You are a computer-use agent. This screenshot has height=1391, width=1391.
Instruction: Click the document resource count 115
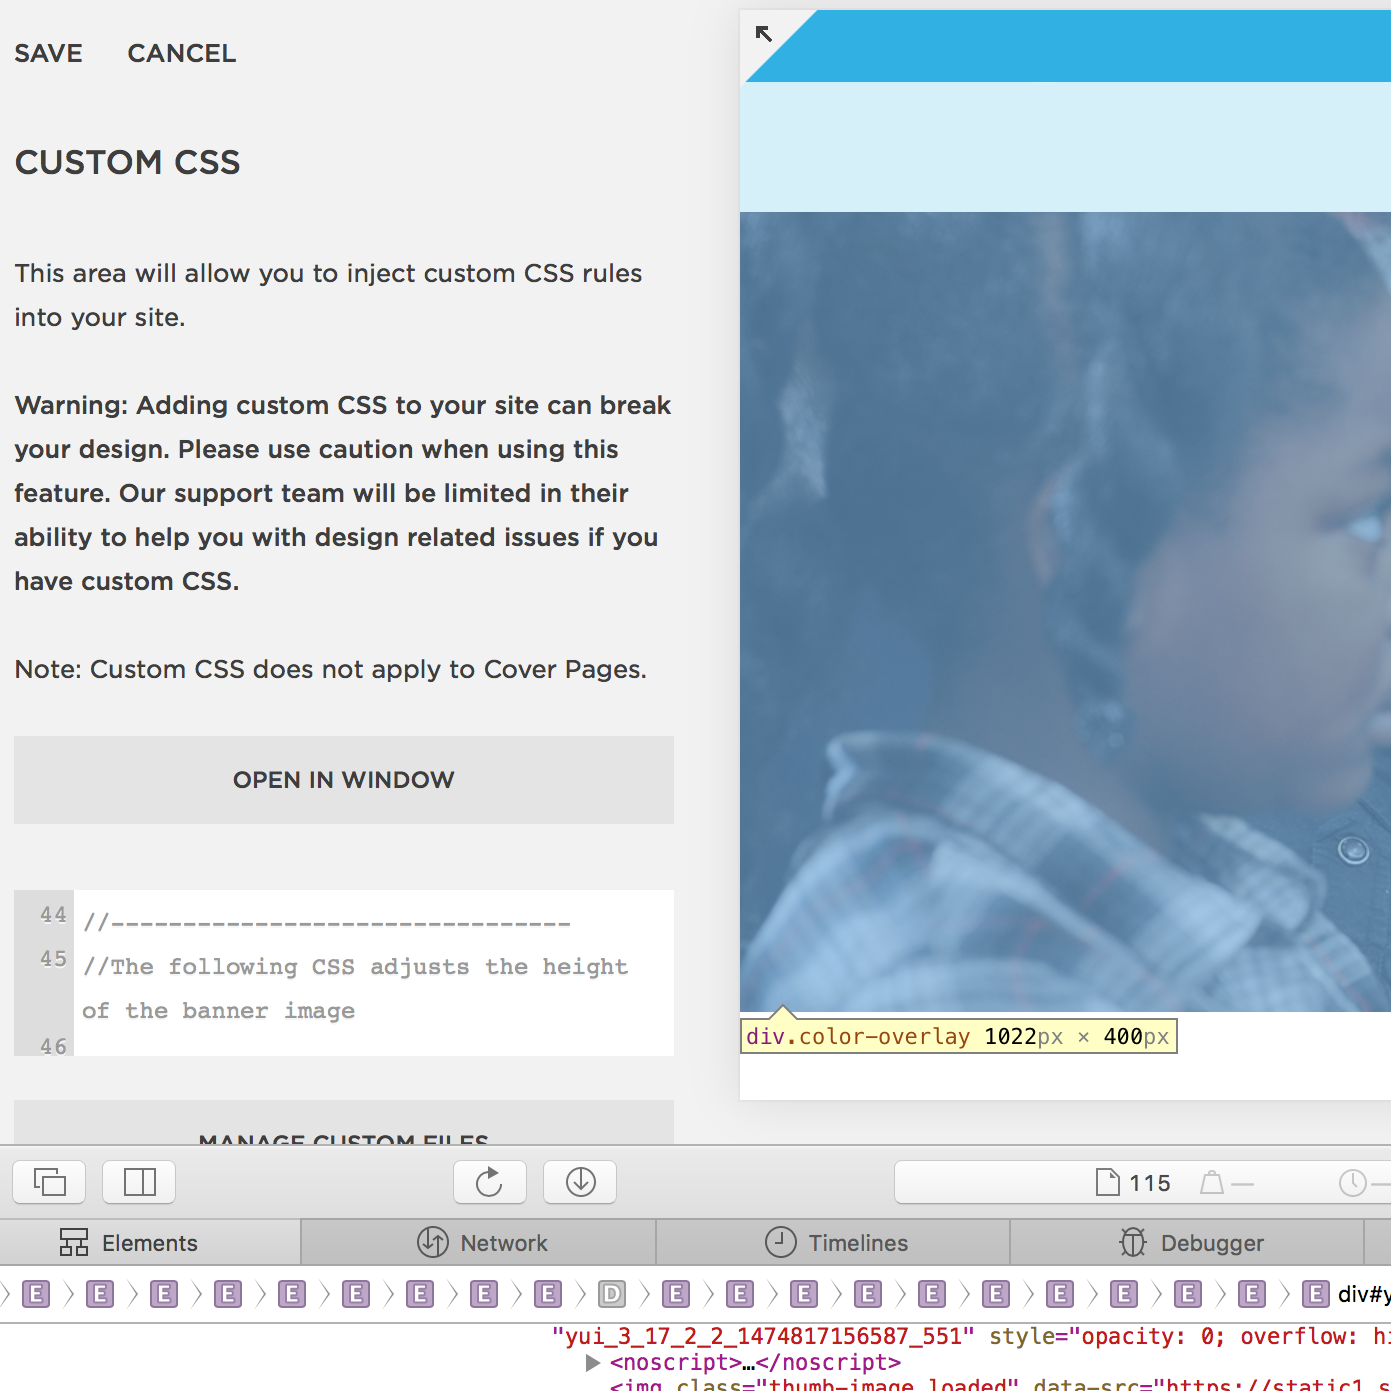pos(1133,1183)
